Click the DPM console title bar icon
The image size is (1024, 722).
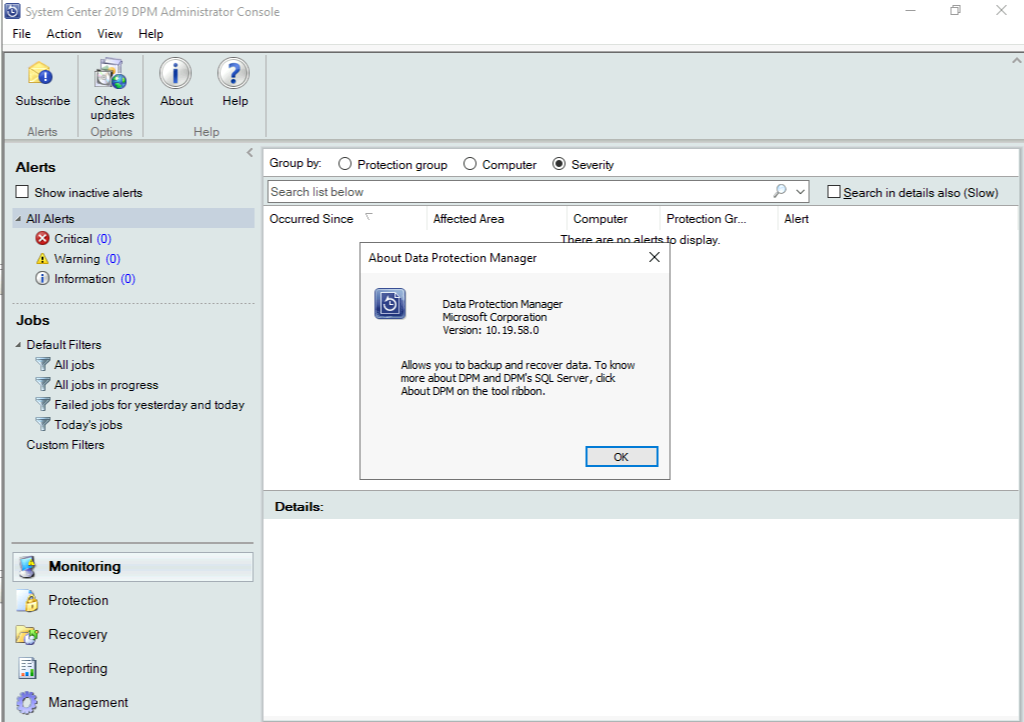[12, 11]
